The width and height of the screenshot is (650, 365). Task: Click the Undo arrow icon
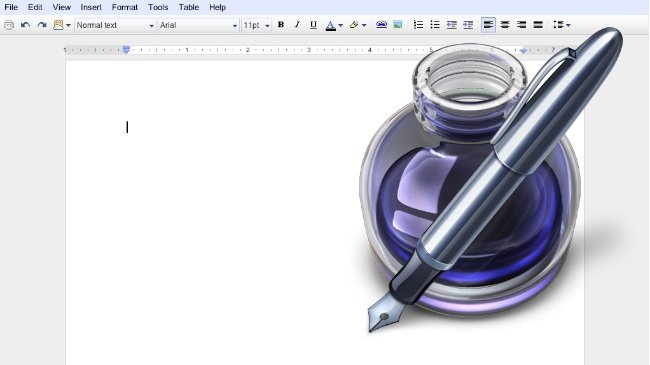point(25,25)
